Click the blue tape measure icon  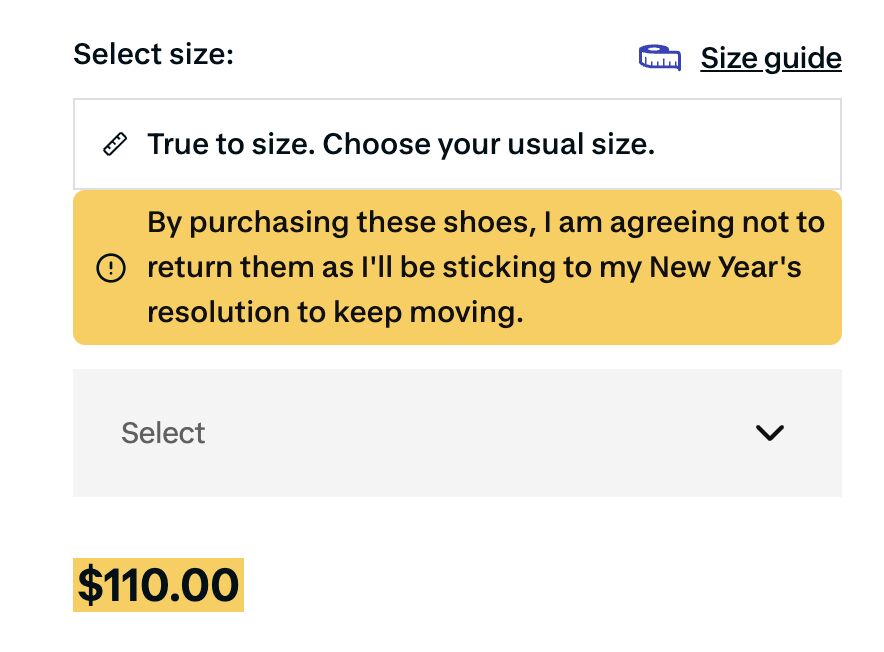pyautogui.click(x=659, y=58)
